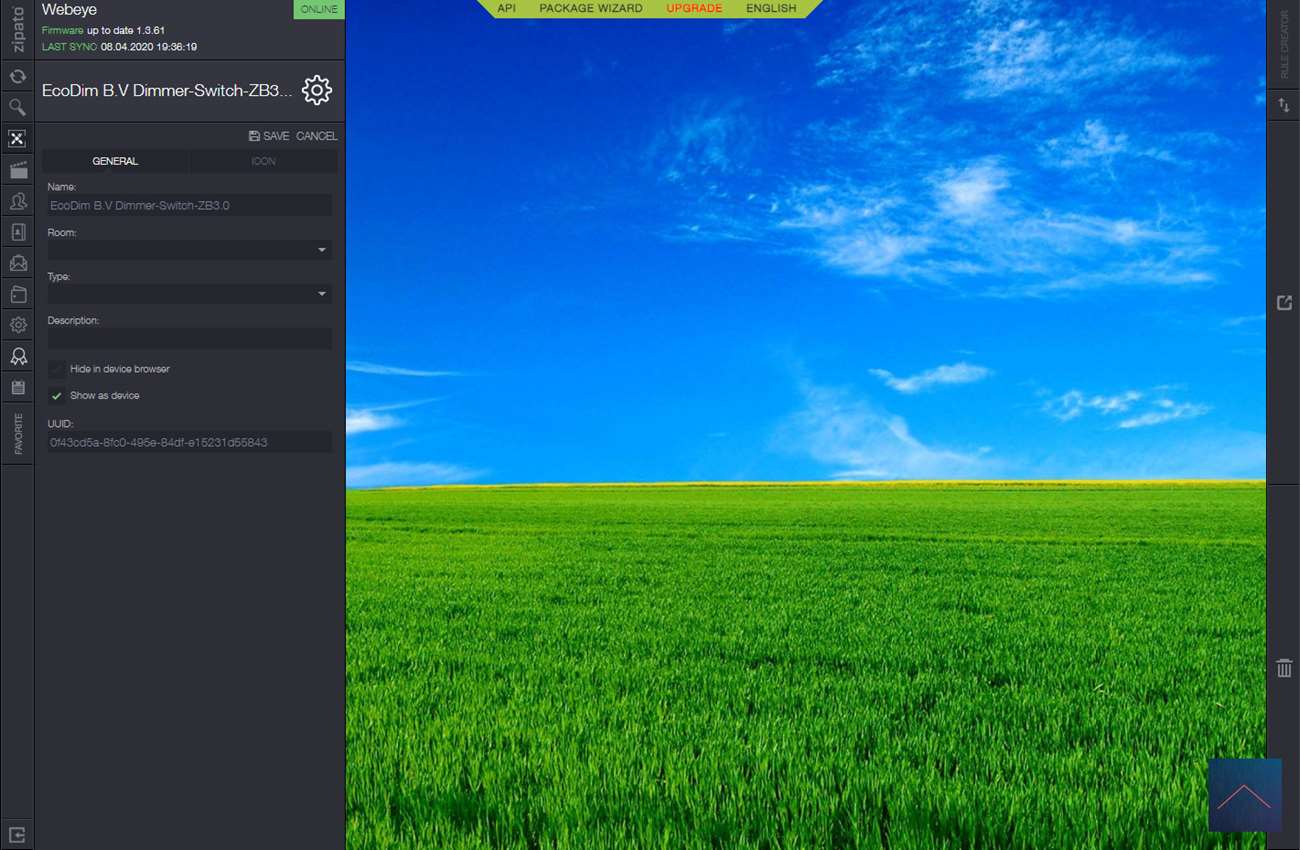1300x850 pixels.
Task: Click the trash bin icon
Action: [1284, 668]
